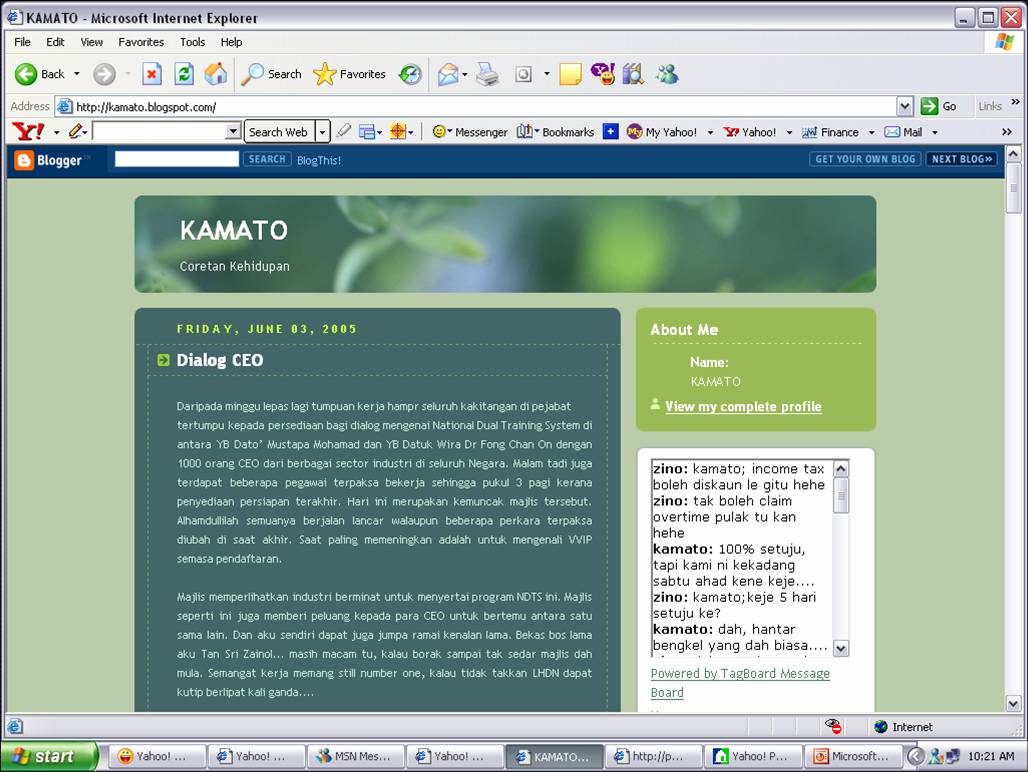This screenshot has height=772, width=1028.
Task: Expand the Yahoo toolbar overflow chevron
Action: coord(1007,132)
